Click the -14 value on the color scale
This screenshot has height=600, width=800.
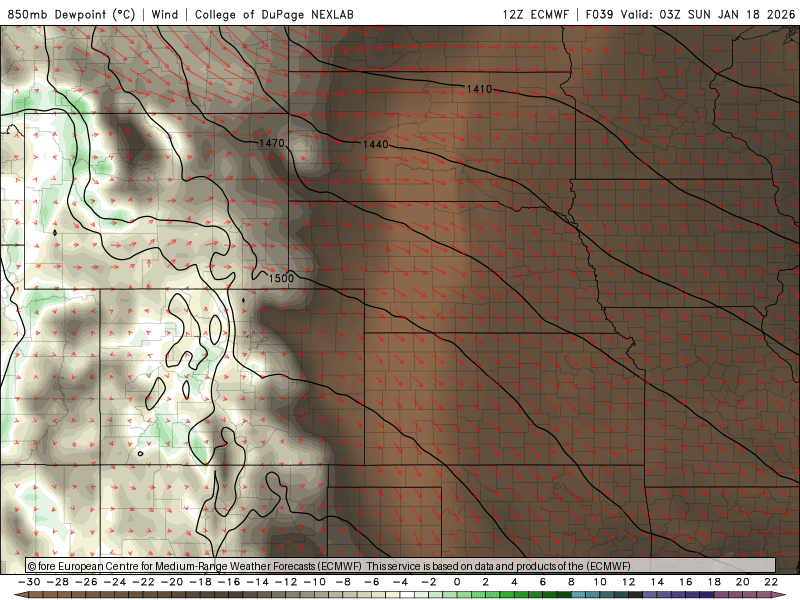click(x=258, y=582)
